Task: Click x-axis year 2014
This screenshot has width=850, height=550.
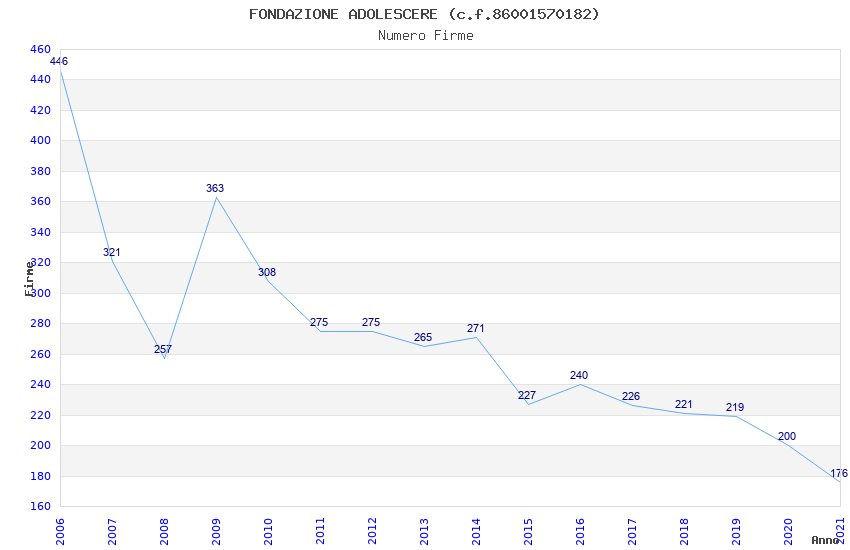Action: click(x=476, y=531)
